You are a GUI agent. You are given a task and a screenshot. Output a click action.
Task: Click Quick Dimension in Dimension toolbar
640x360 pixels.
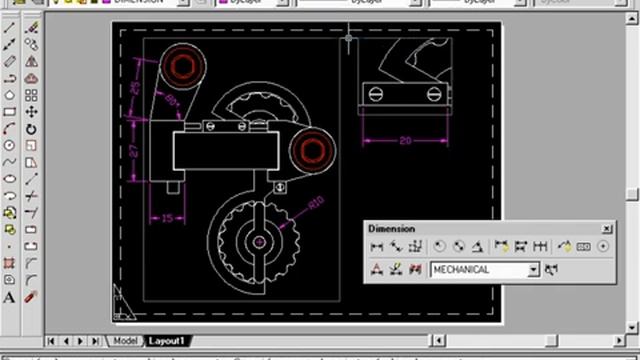click(501, 247)
